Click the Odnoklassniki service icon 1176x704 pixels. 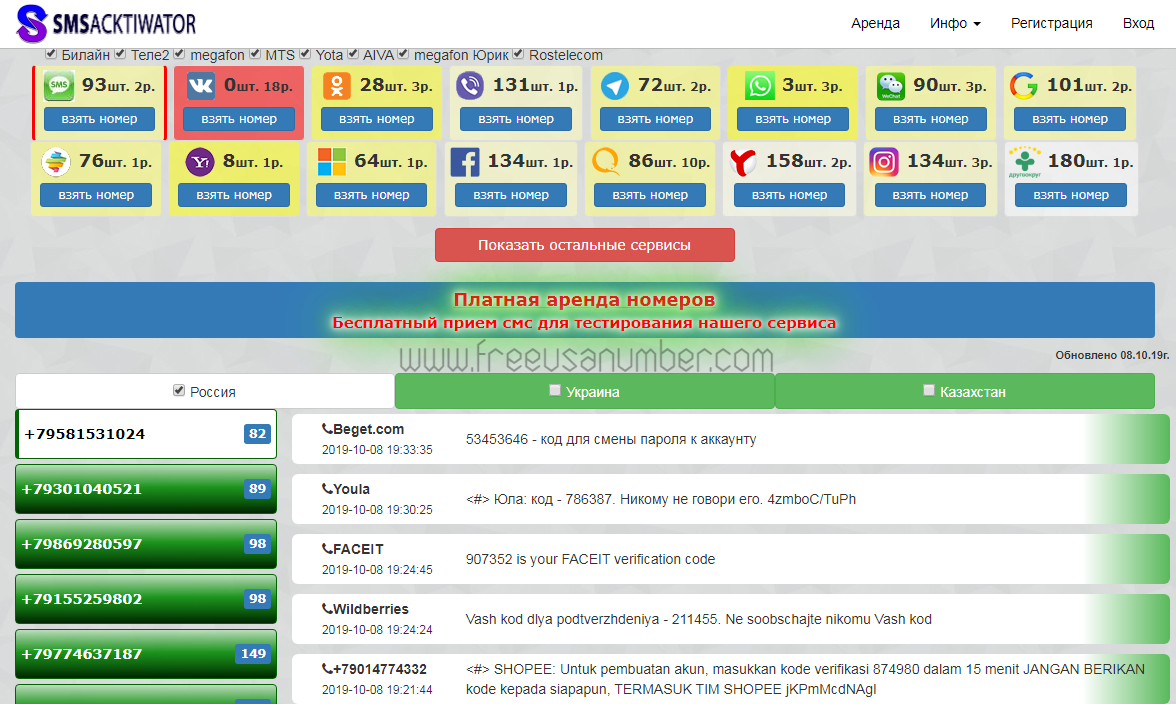pyautogui.click(x=337, y=85)
